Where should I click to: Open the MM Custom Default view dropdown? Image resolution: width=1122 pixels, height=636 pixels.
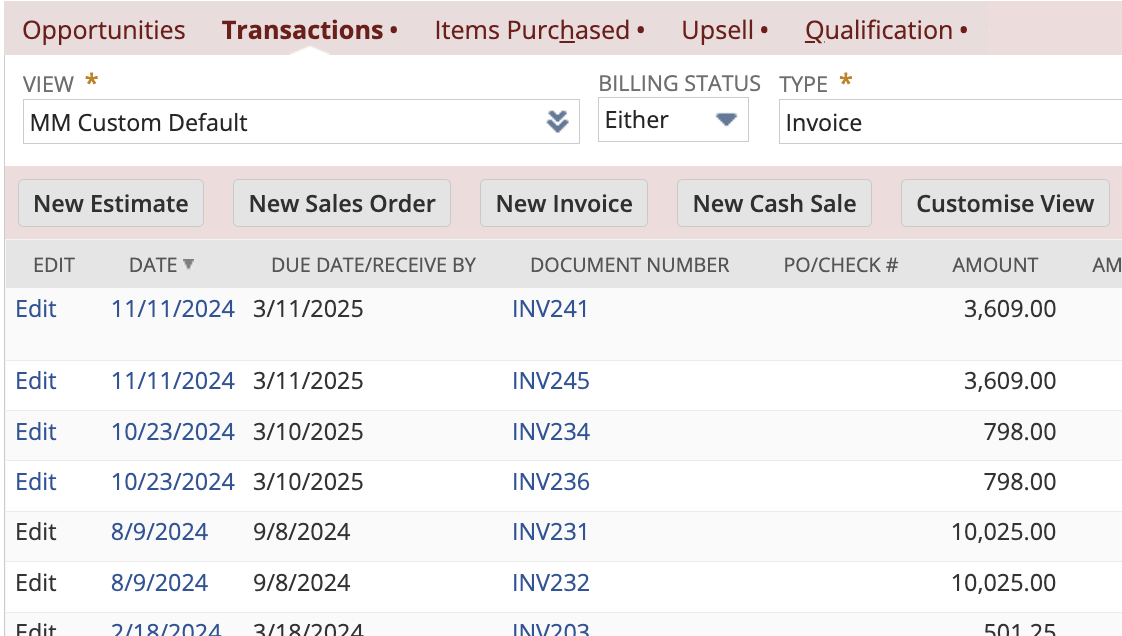[300, 122]
